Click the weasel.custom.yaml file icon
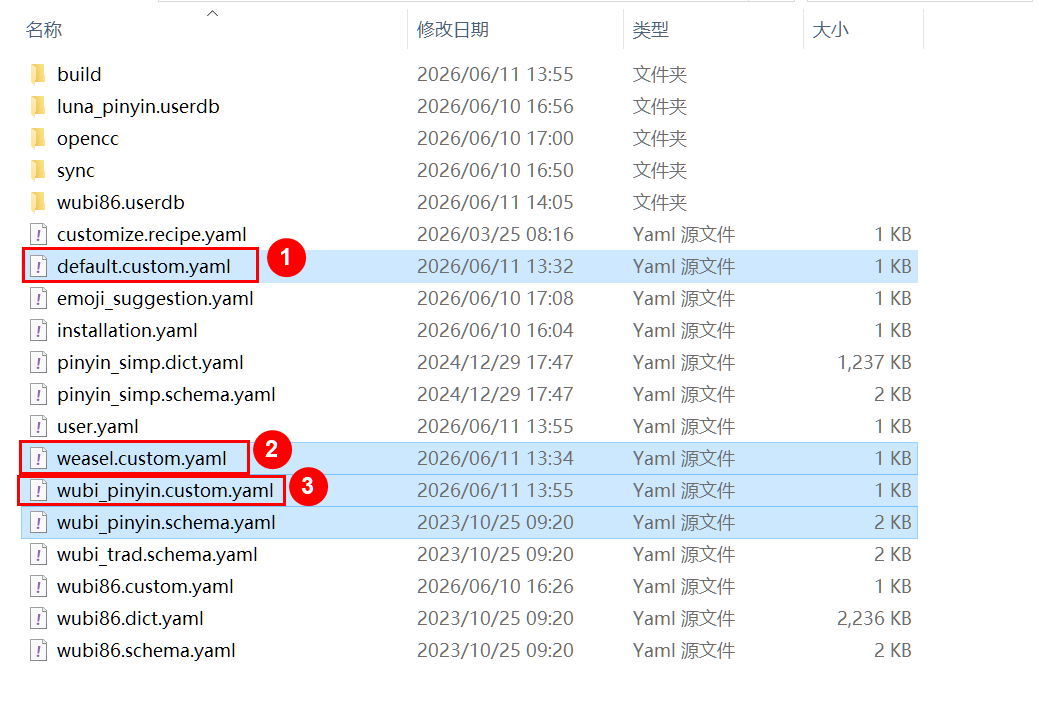Viewport: 1039px width, 724px height. pyautogui.click(x=38, y=458)
